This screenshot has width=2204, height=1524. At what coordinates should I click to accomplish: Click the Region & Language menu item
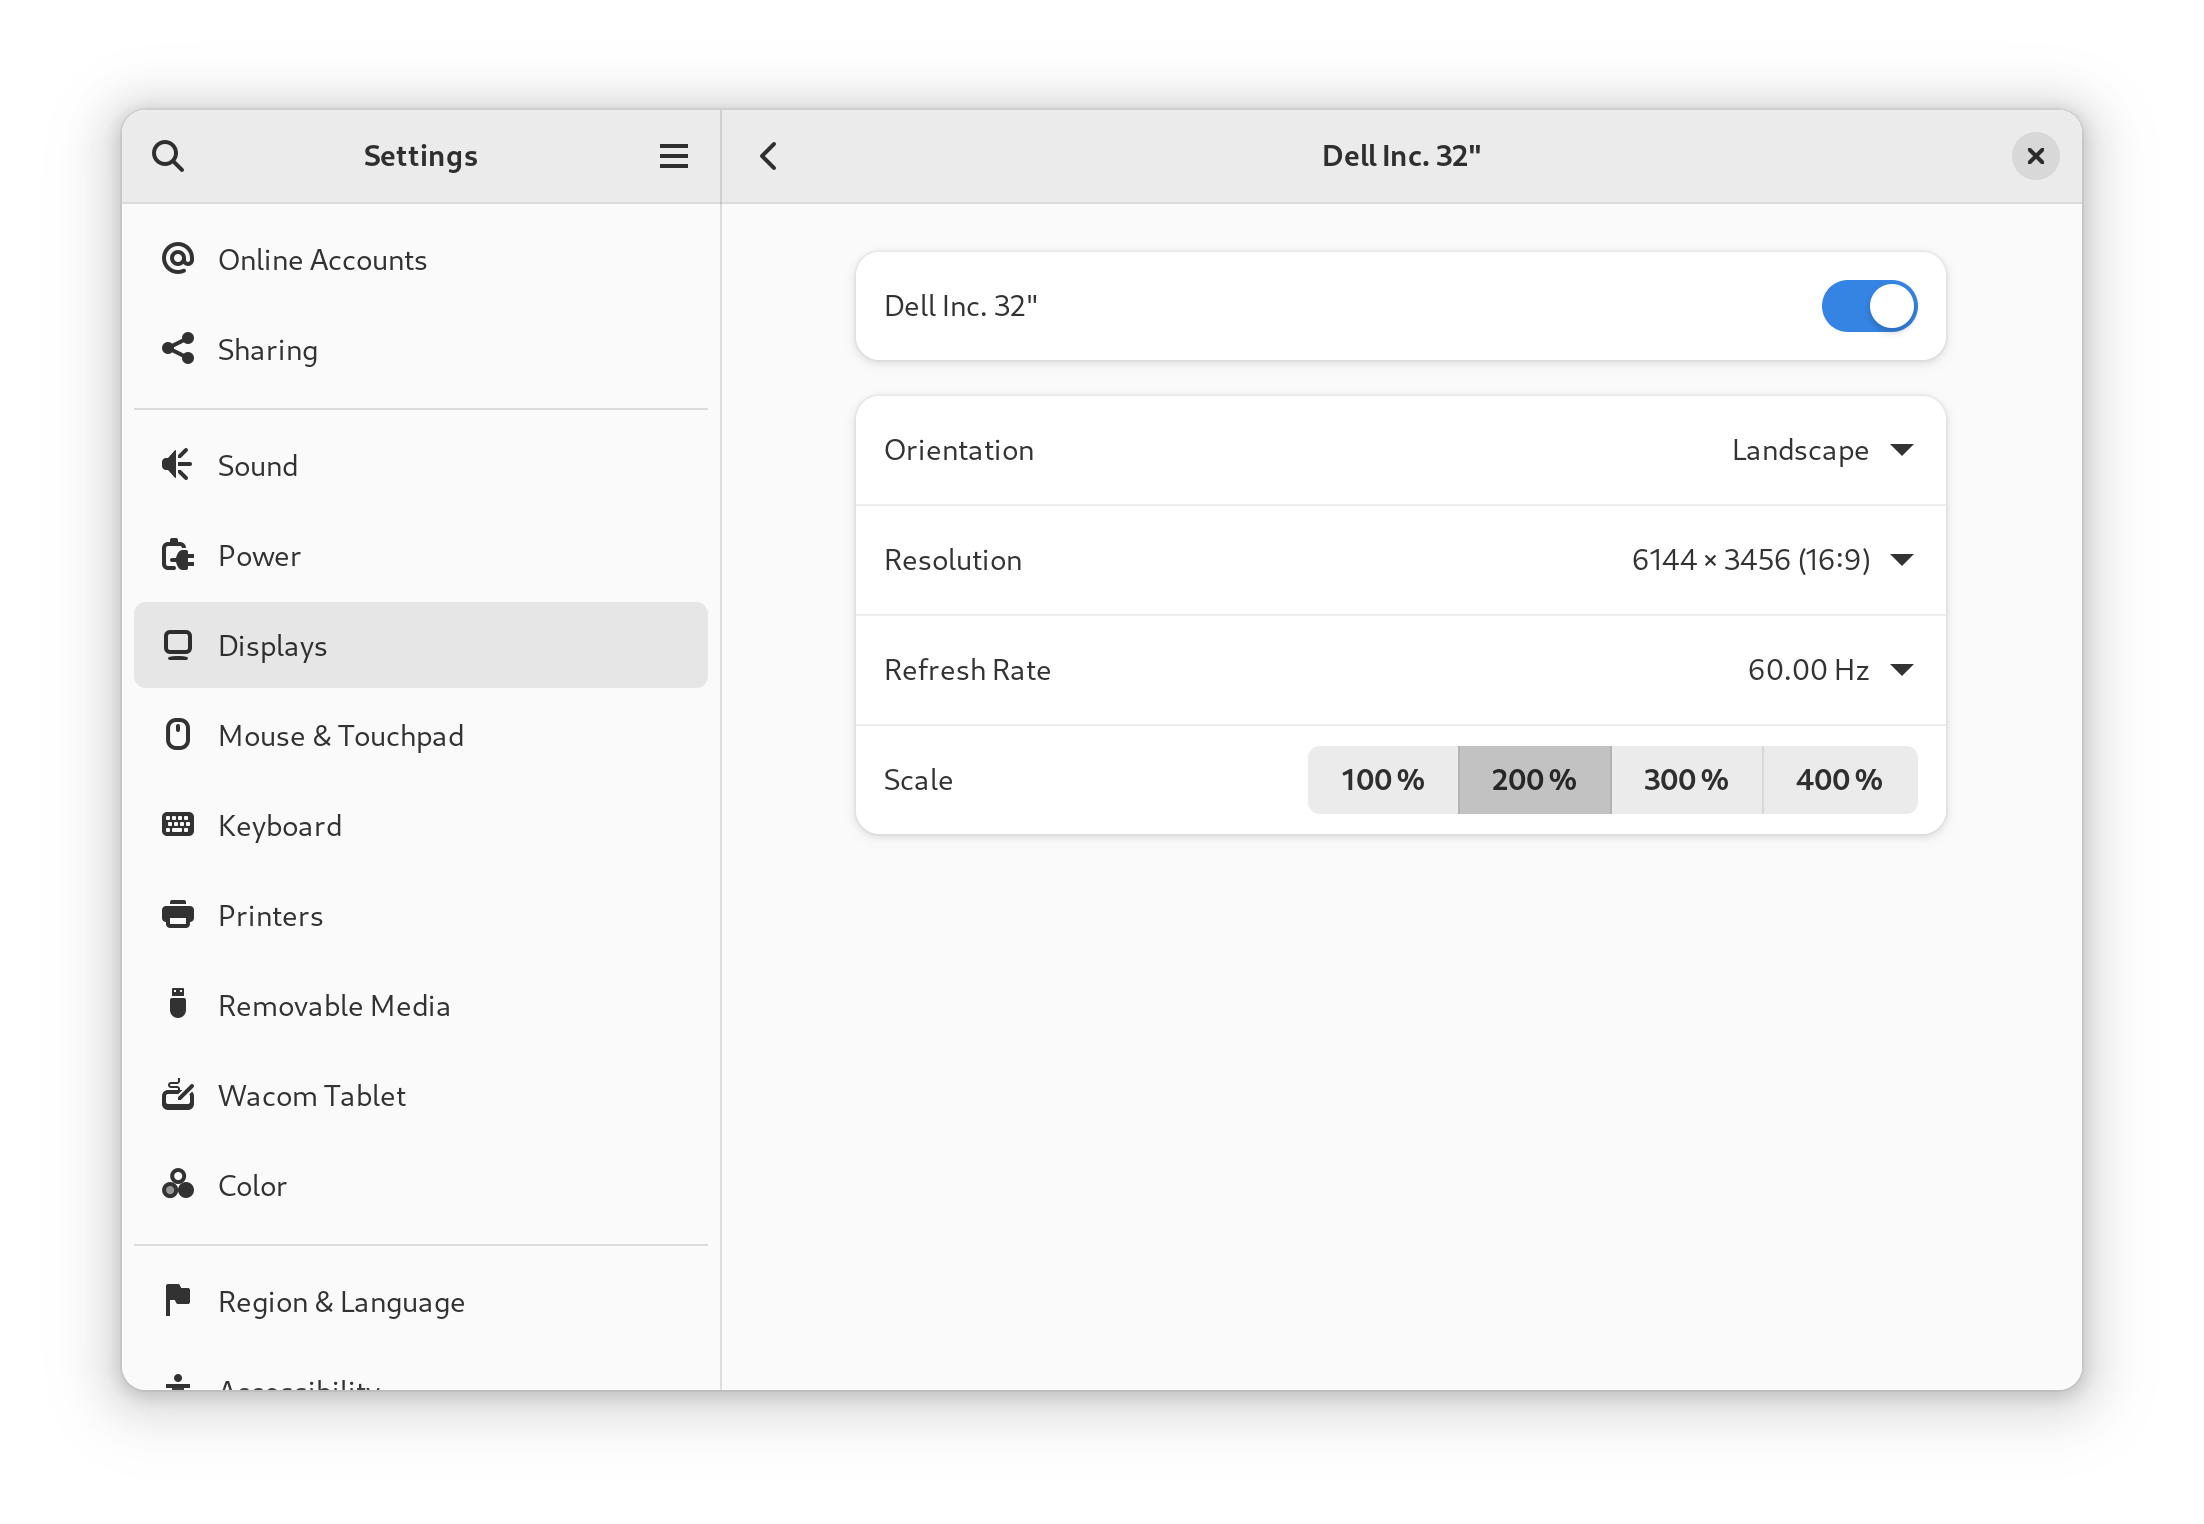pos(340,1301)
